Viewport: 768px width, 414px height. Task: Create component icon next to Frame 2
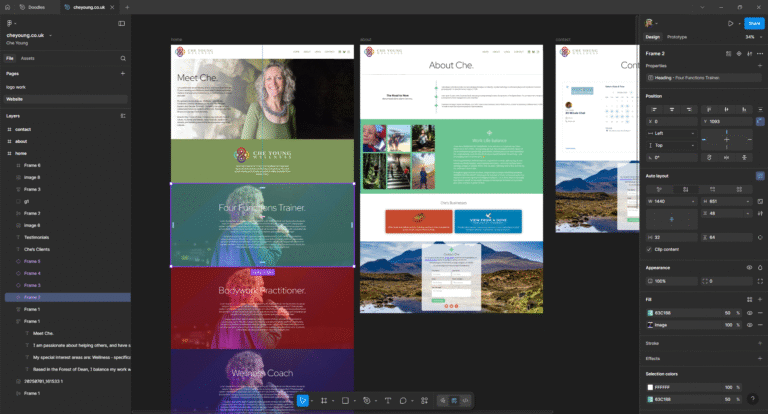point(739,53)
